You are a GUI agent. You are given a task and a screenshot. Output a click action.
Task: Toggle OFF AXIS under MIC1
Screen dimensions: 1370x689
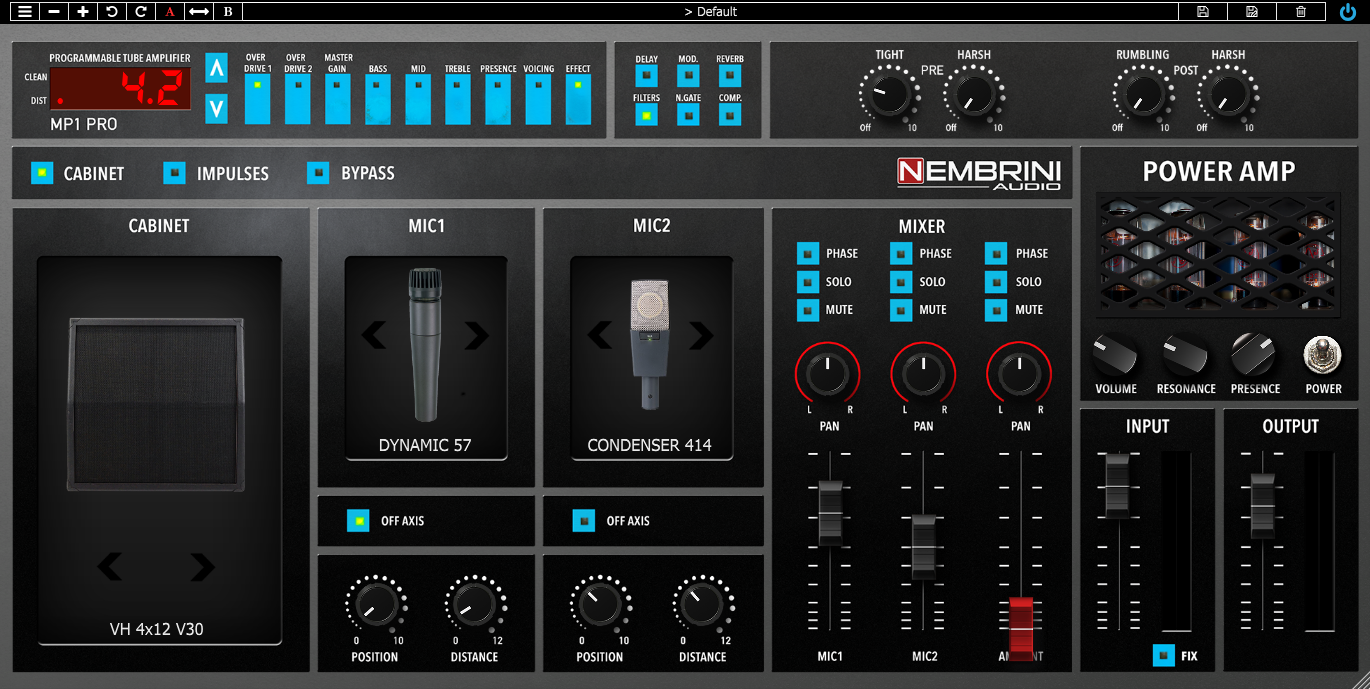358,521
